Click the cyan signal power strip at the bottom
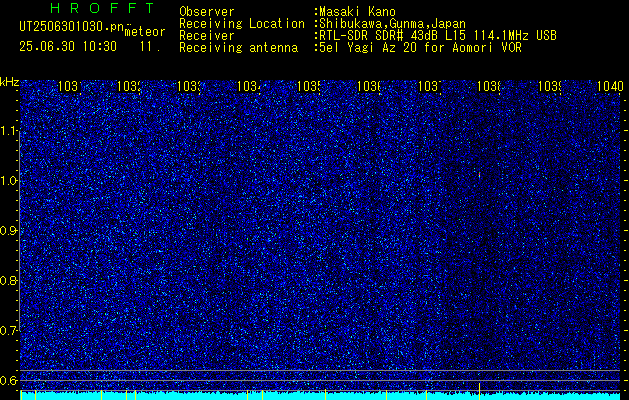 320,396
